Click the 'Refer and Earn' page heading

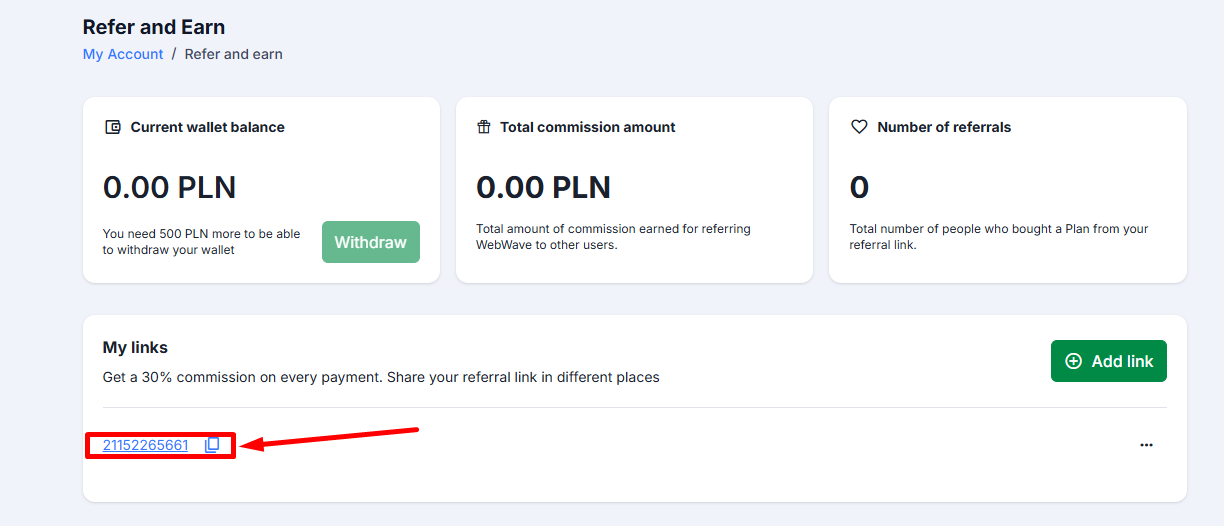tap(154, 27)
